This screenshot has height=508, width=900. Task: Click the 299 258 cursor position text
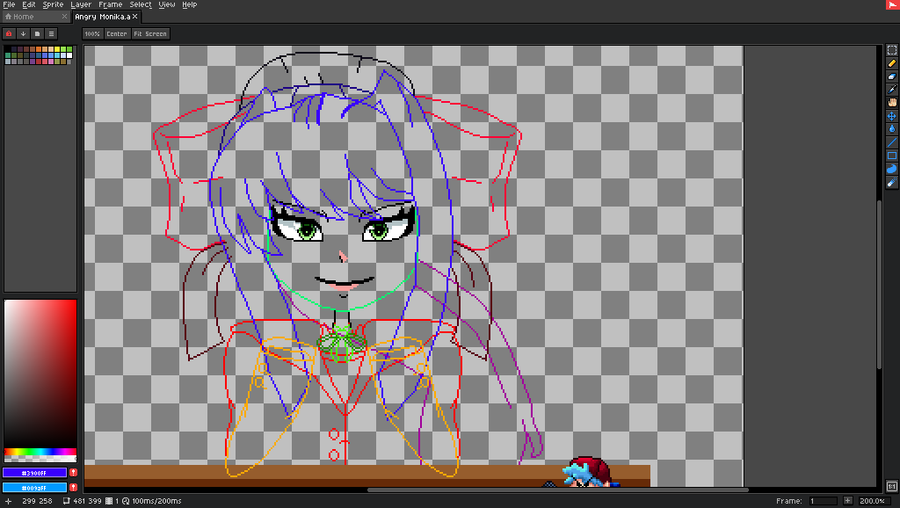click(37, 501)
